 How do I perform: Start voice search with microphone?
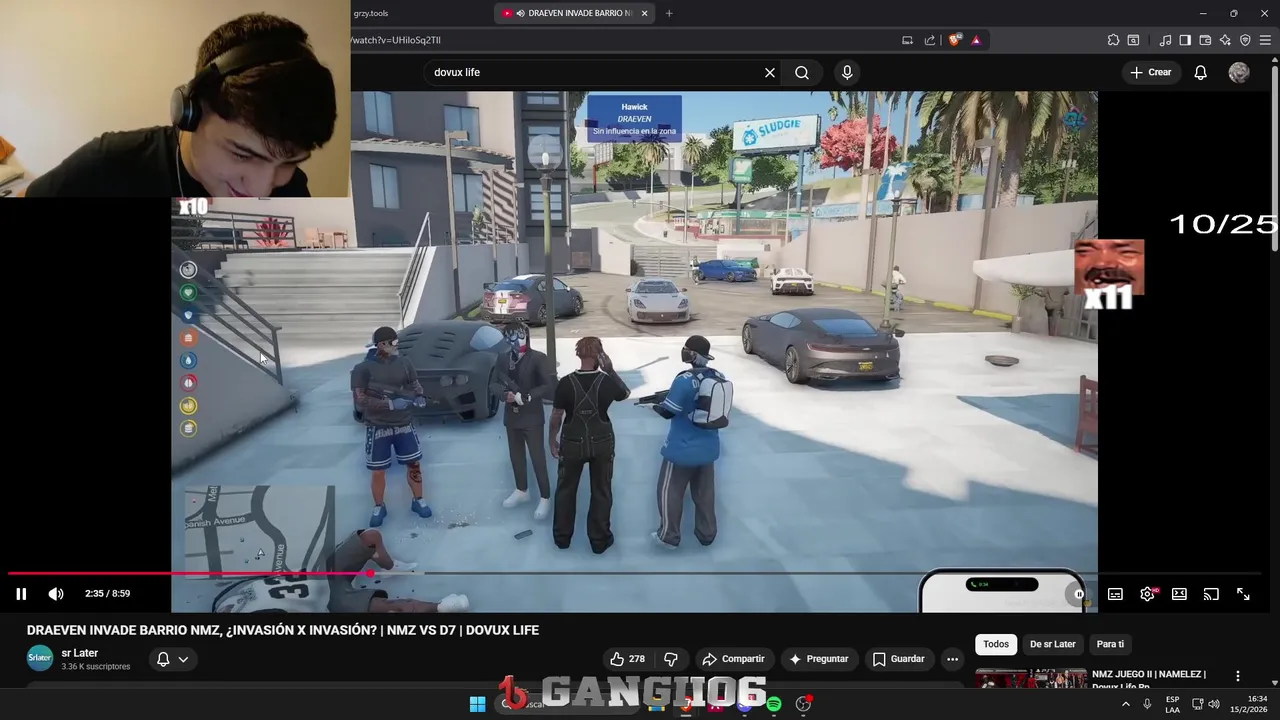coord(847,72)
